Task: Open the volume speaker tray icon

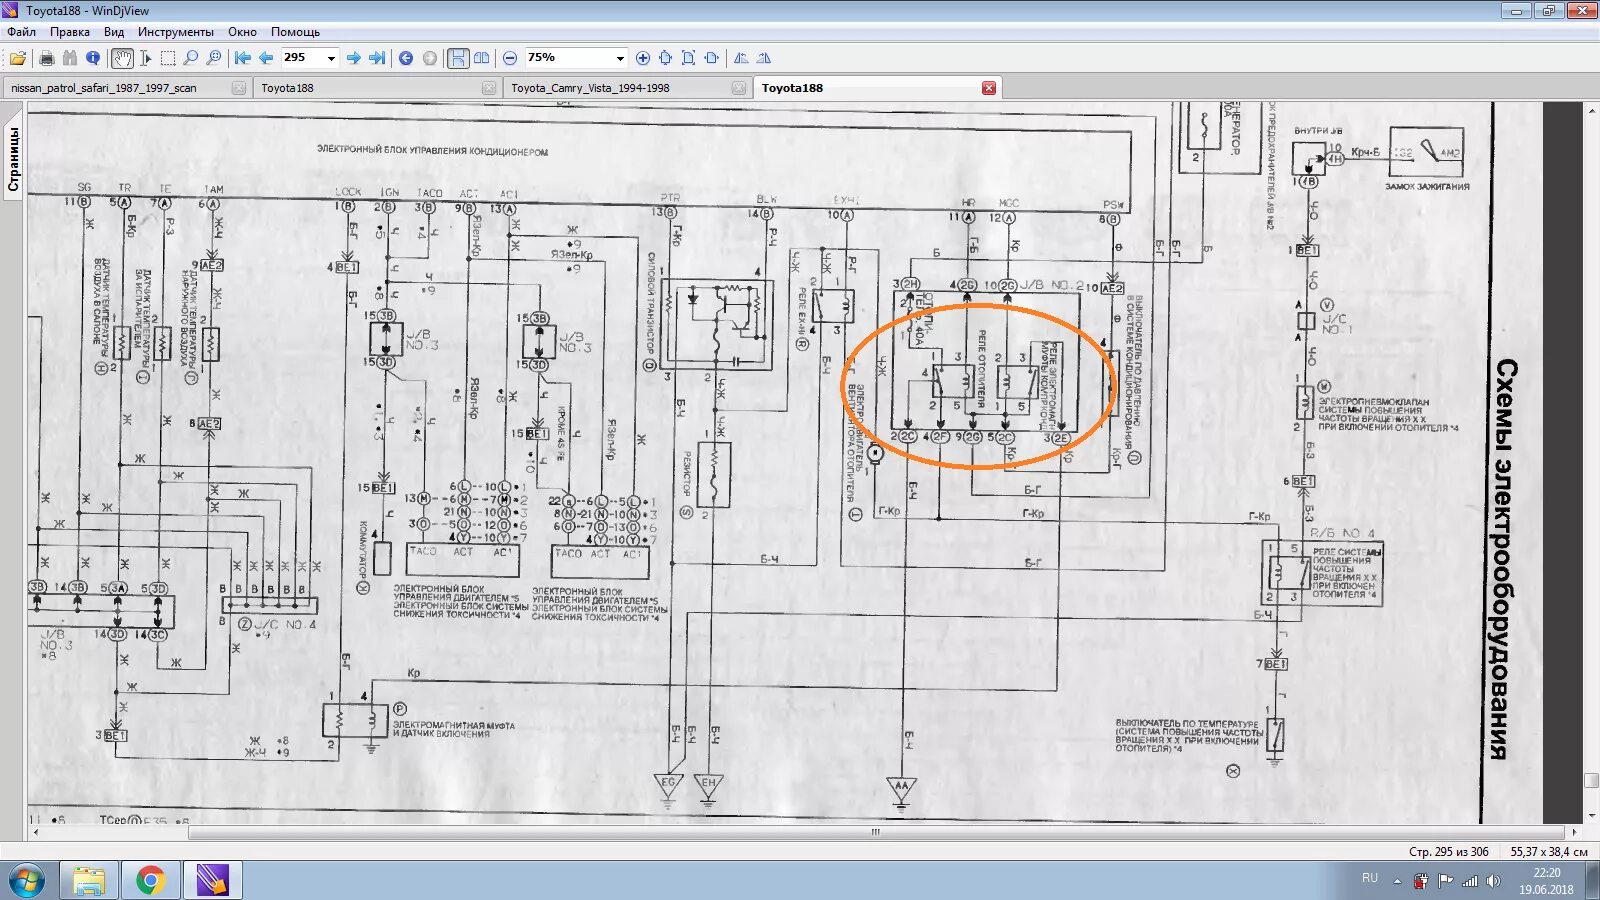Action: click(x=1494, y=881)
